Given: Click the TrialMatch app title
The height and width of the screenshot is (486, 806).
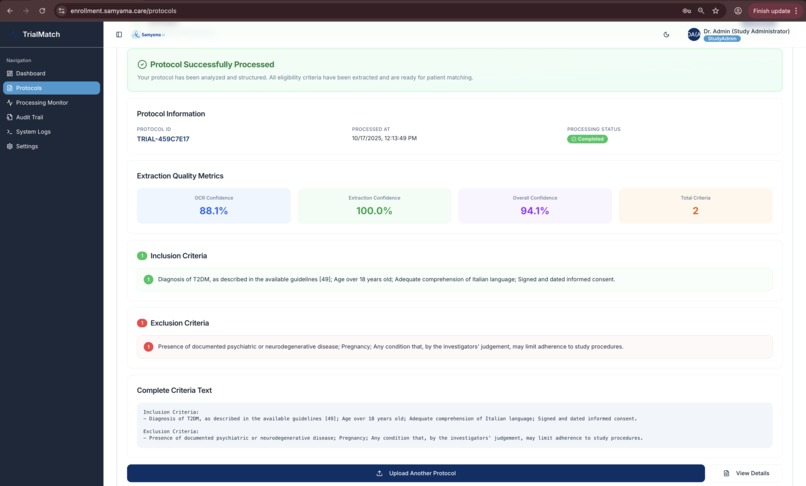Looking at the screenshot, I should pos(41,34).
